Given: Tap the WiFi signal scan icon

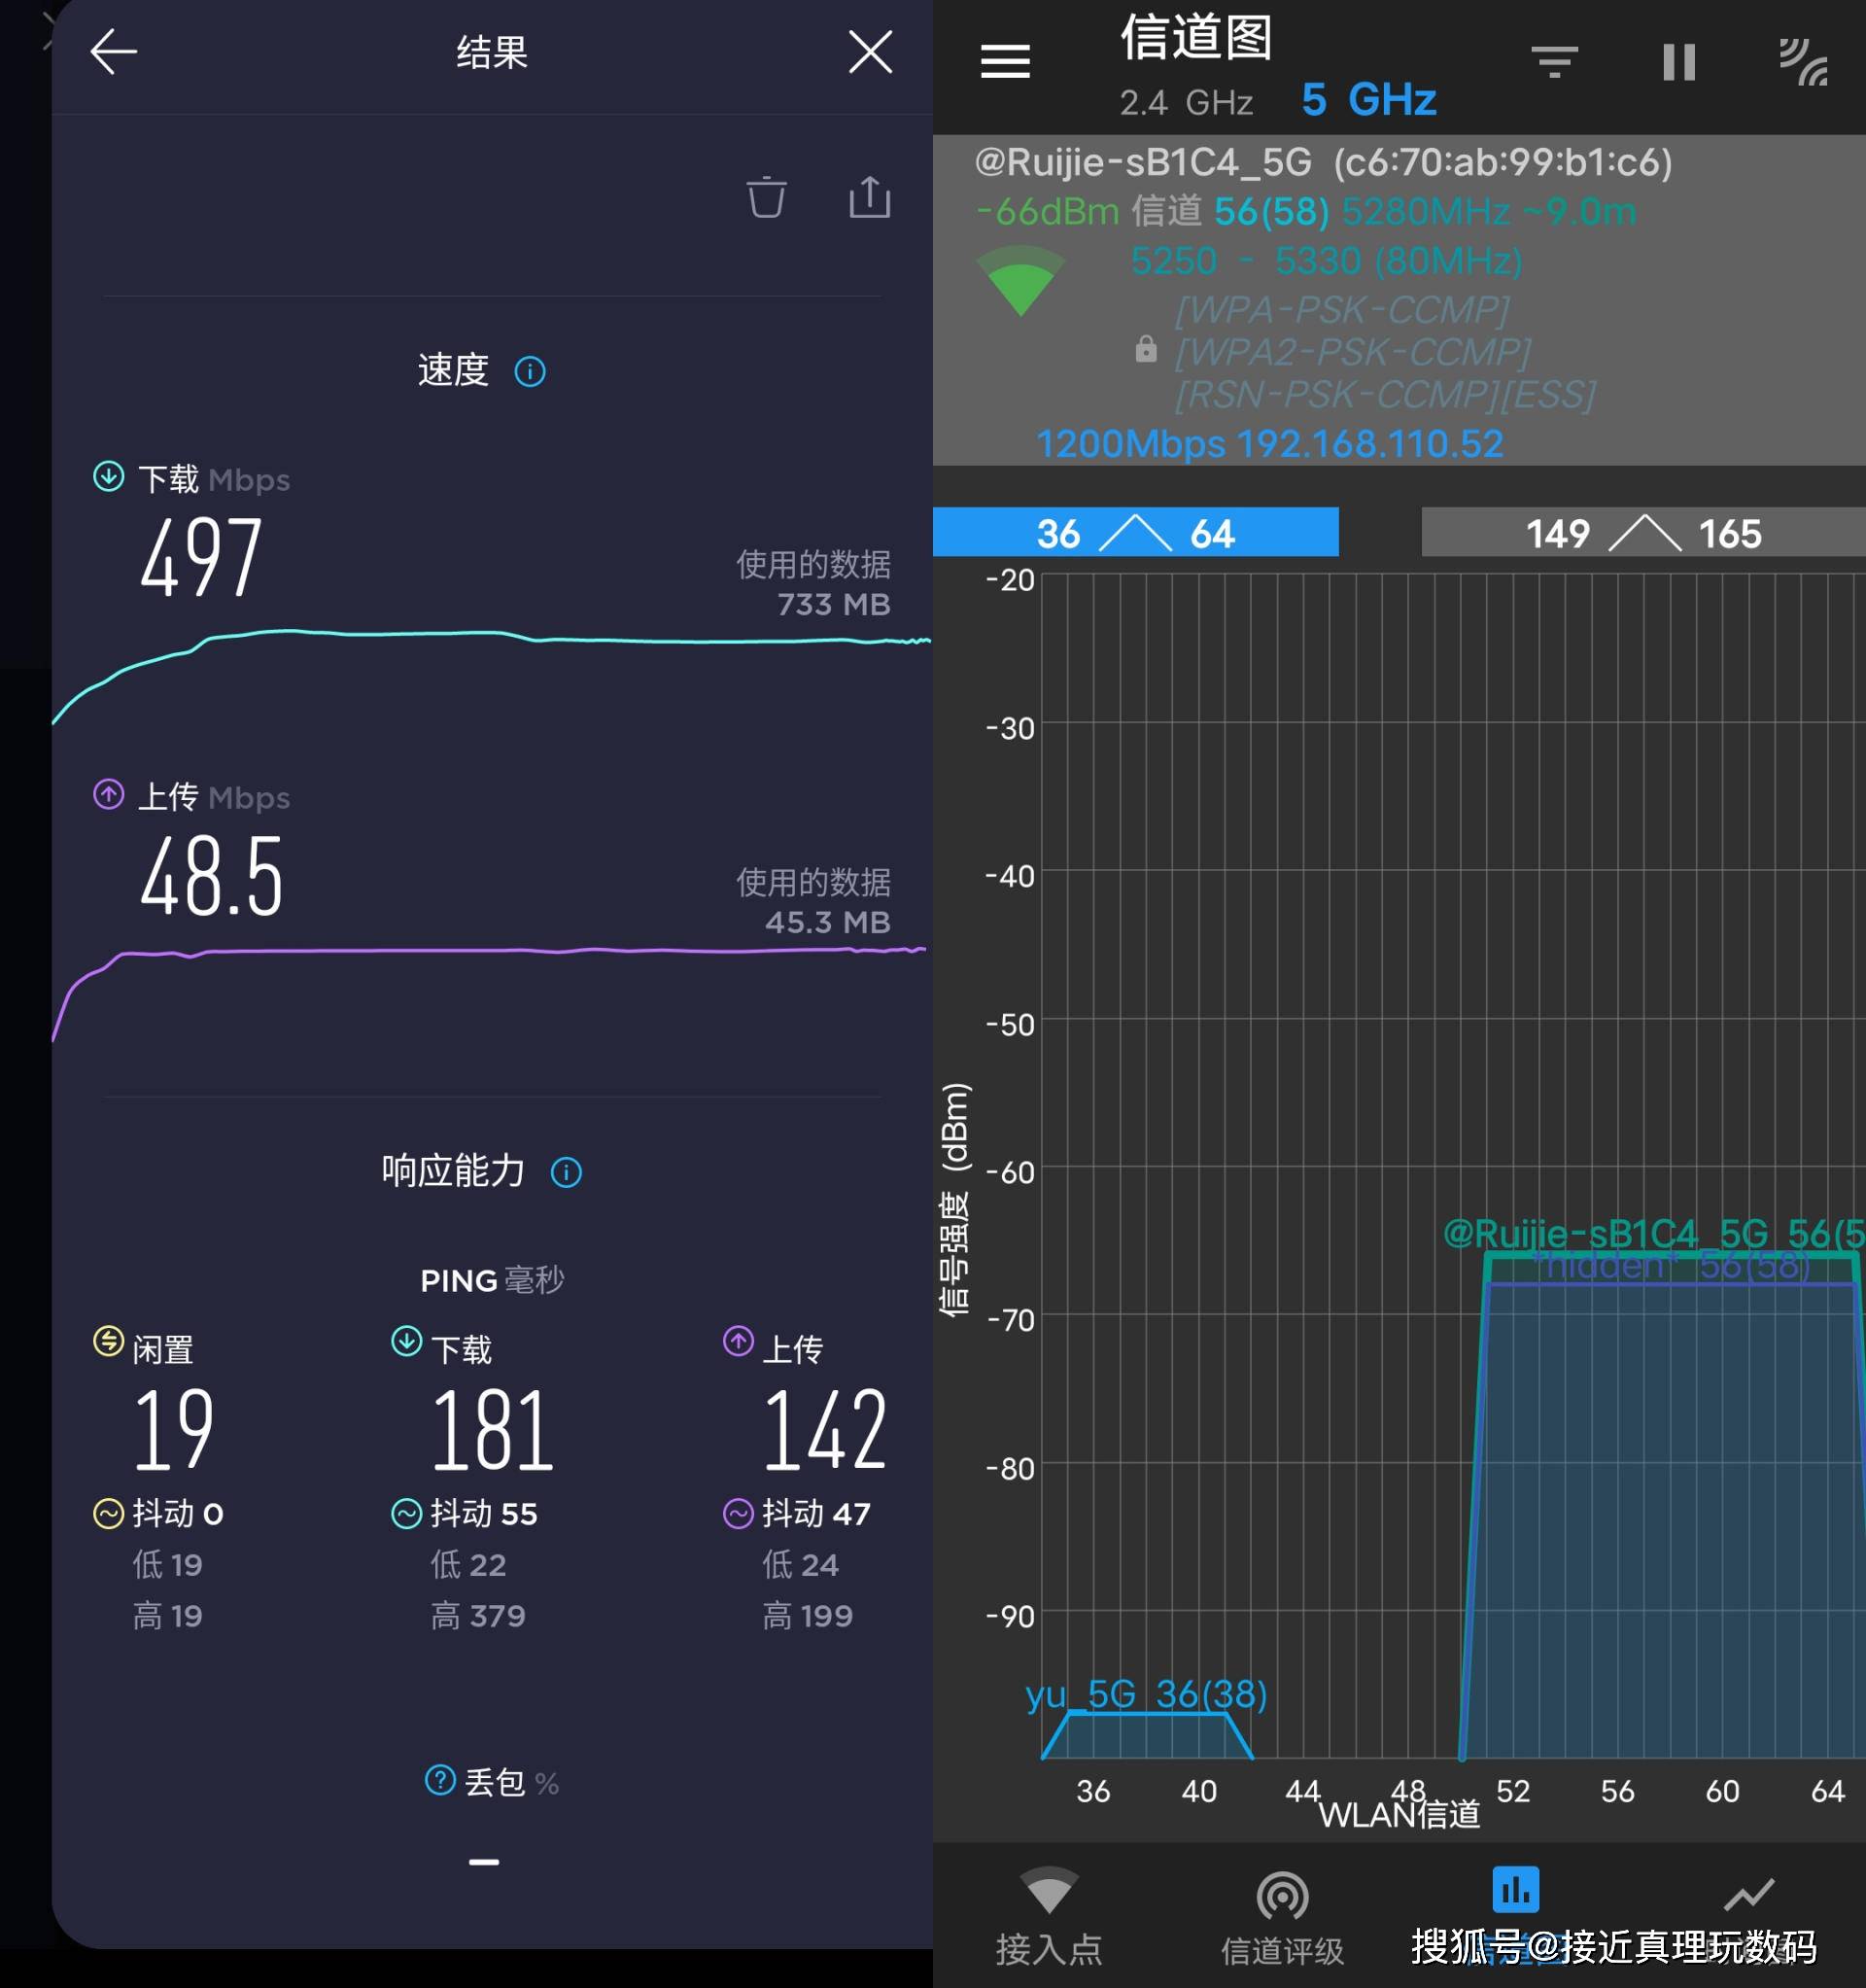Looking at the screenshot, I should click(x=1803, y=62).
